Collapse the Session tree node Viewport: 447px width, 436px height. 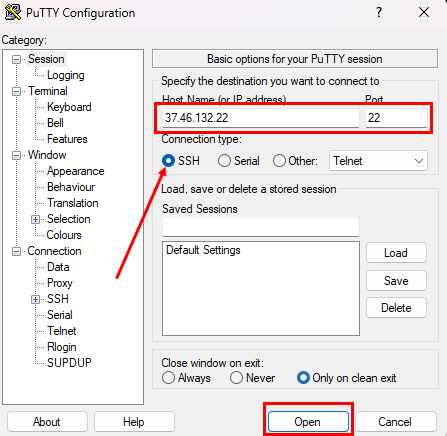pos(16,59)
